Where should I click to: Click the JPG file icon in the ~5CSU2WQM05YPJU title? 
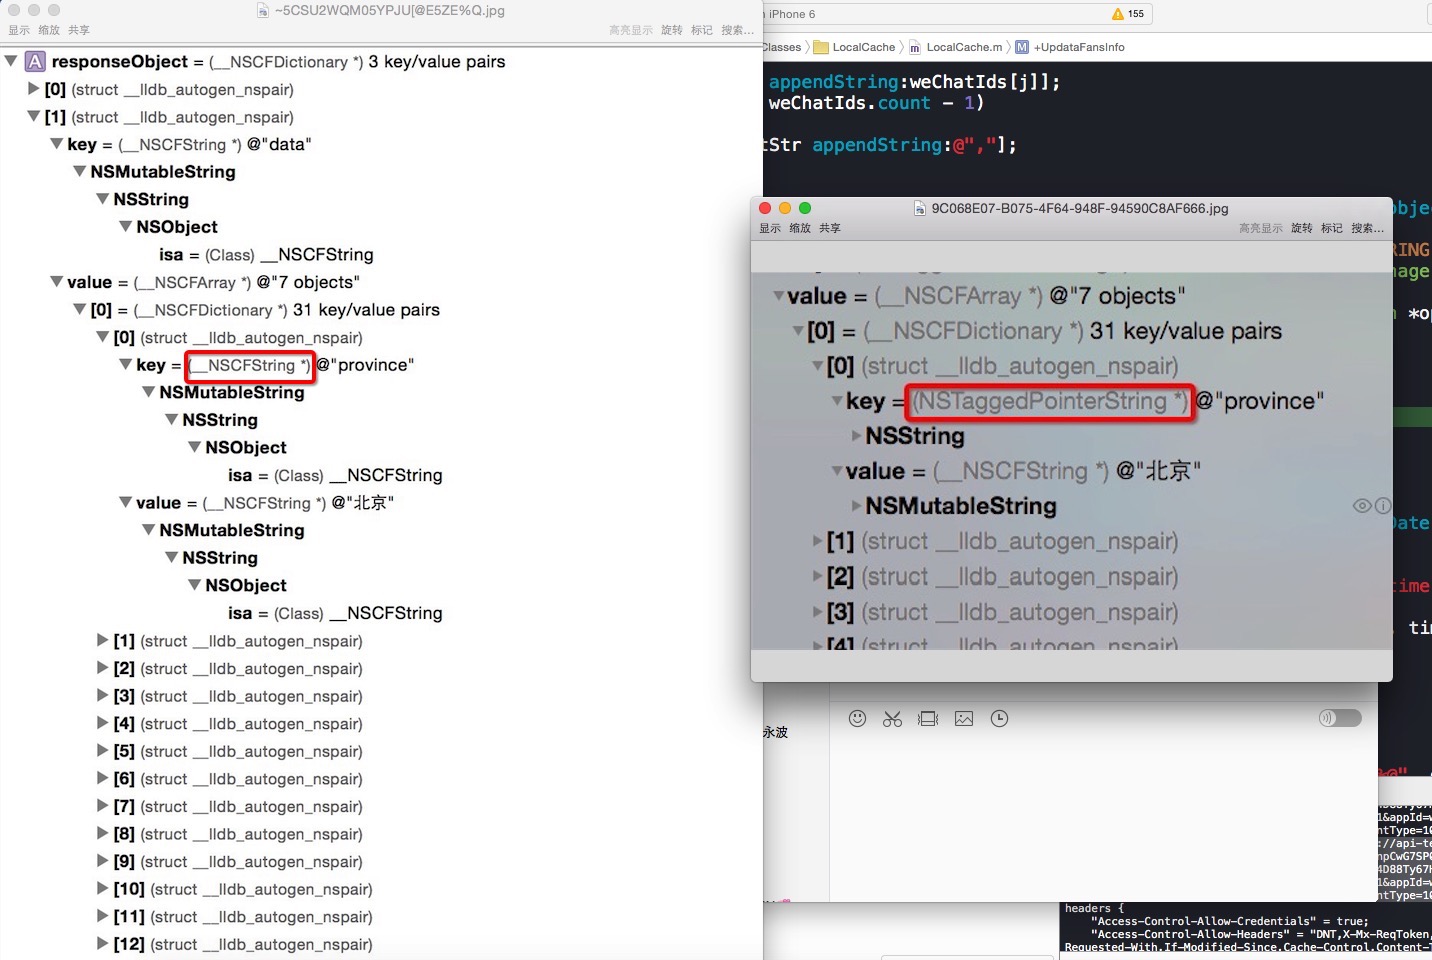(x=263, y=10)
